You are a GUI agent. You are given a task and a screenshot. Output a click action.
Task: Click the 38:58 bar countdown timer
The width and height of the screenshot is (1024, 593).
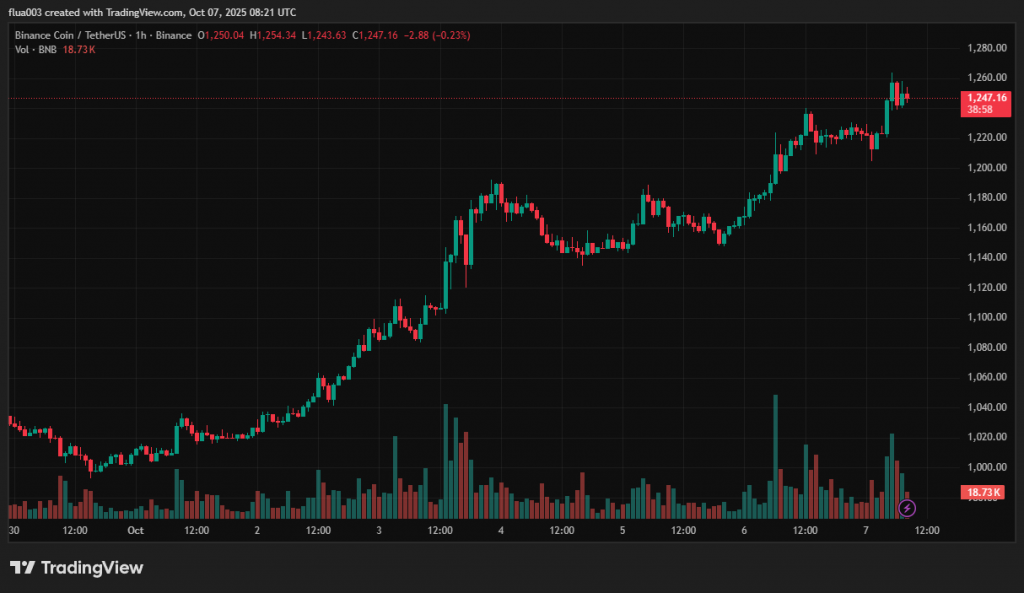(980, 109)
